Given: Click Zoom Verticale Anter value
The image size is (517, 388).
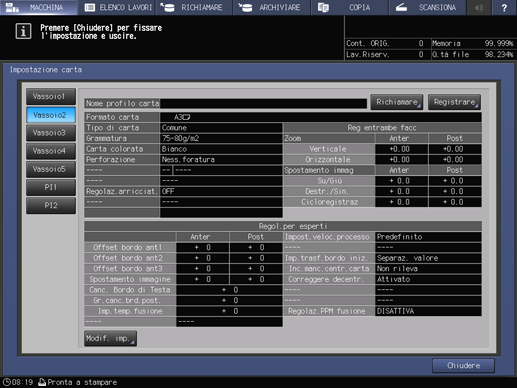Looking at the screenshot, I should pos(401,149).
